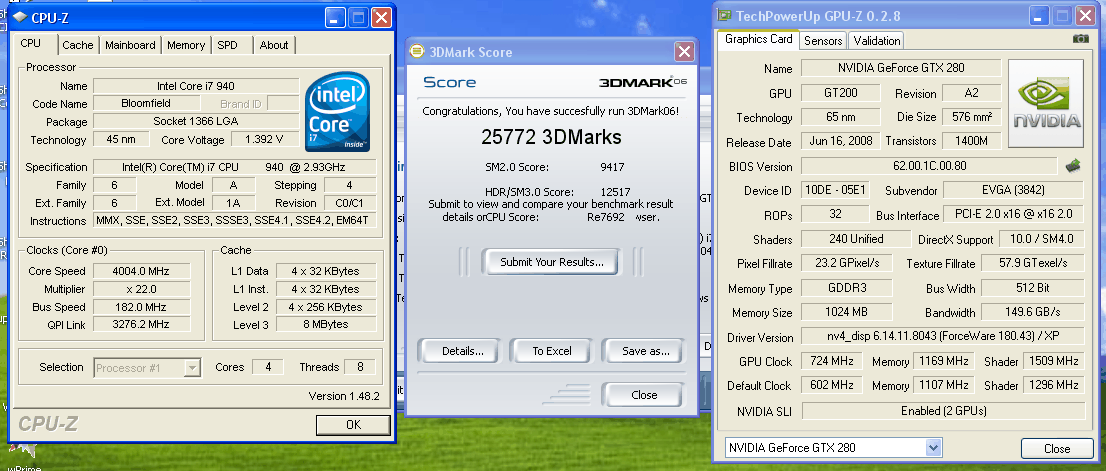Click the Driver Version field in GPU-Z
The width and height of the screenshot is (1106, 471).
click(942, 337)
